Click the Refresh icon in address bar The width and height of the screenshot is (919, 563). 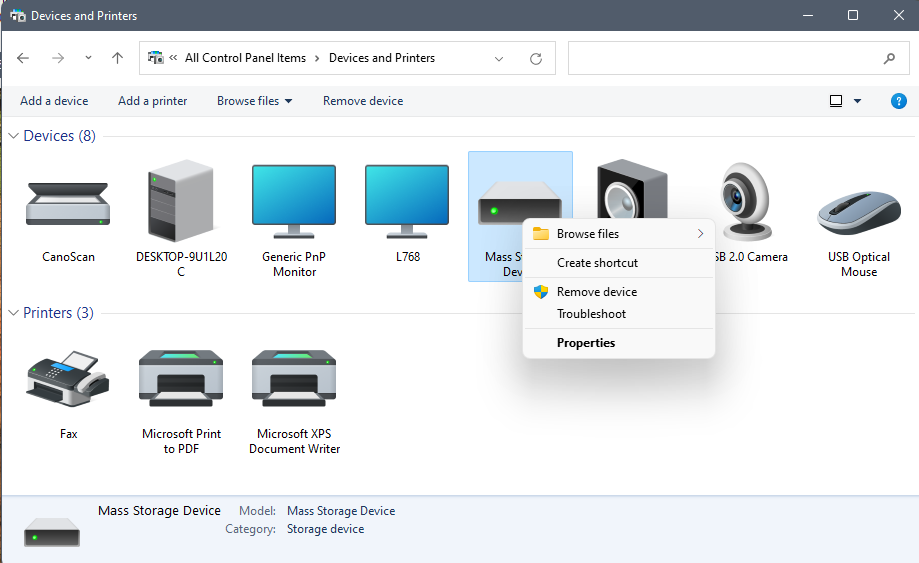(536, 59)
